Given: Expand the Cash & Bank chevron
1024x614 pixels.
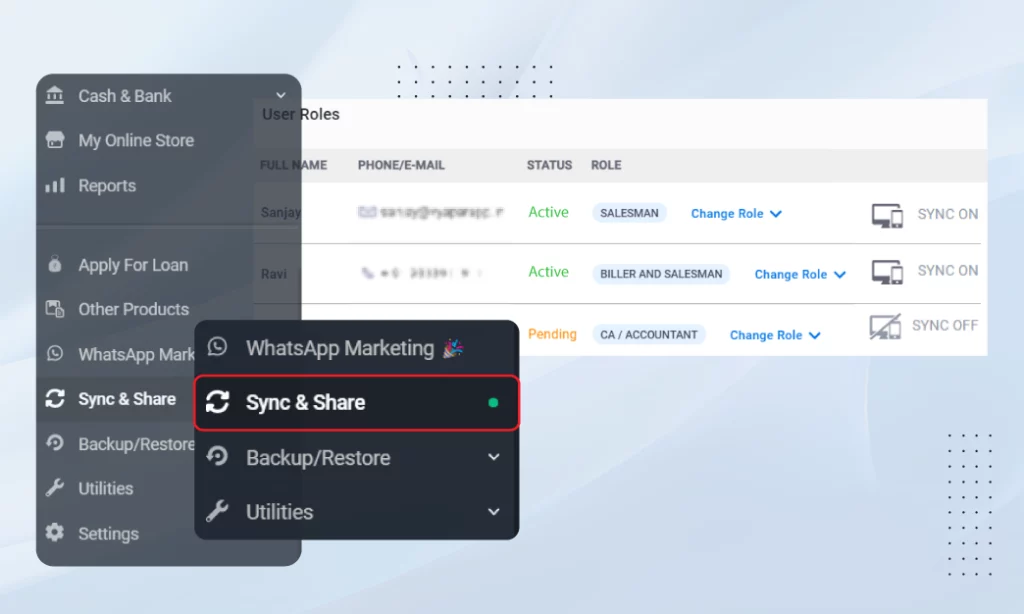Looking at the screenshot, I should pos(254,96).
